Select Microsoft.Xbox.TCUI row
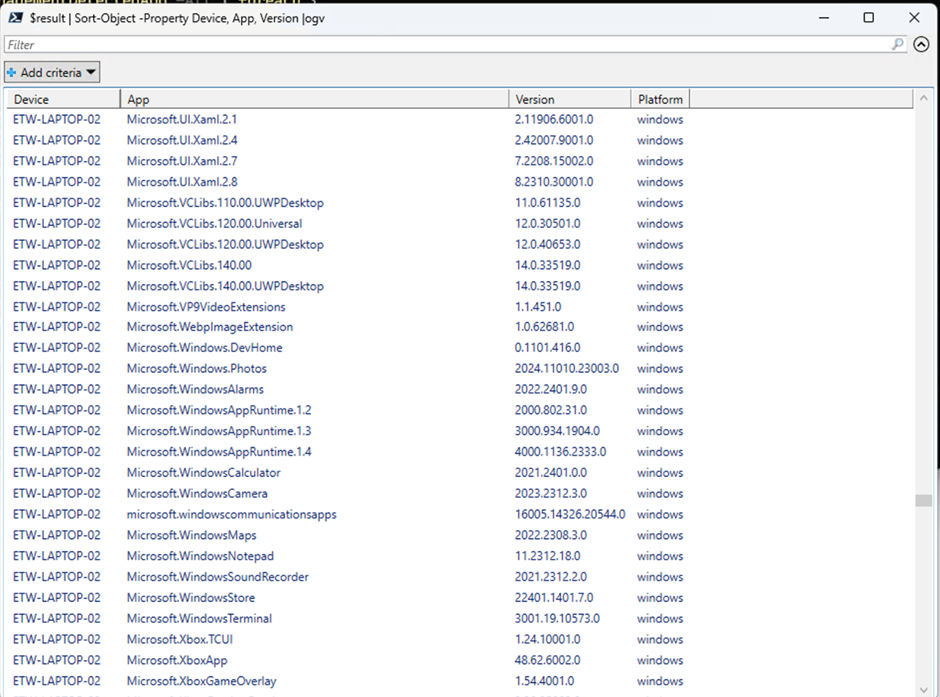This screenshot has height=697, width=940. coord(460,639)
